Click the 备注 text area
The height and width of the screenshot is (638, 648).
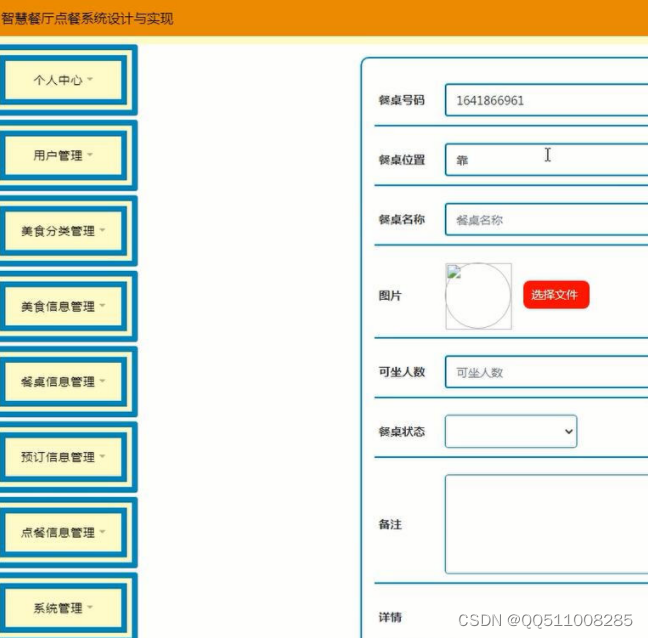coord(546,524)
